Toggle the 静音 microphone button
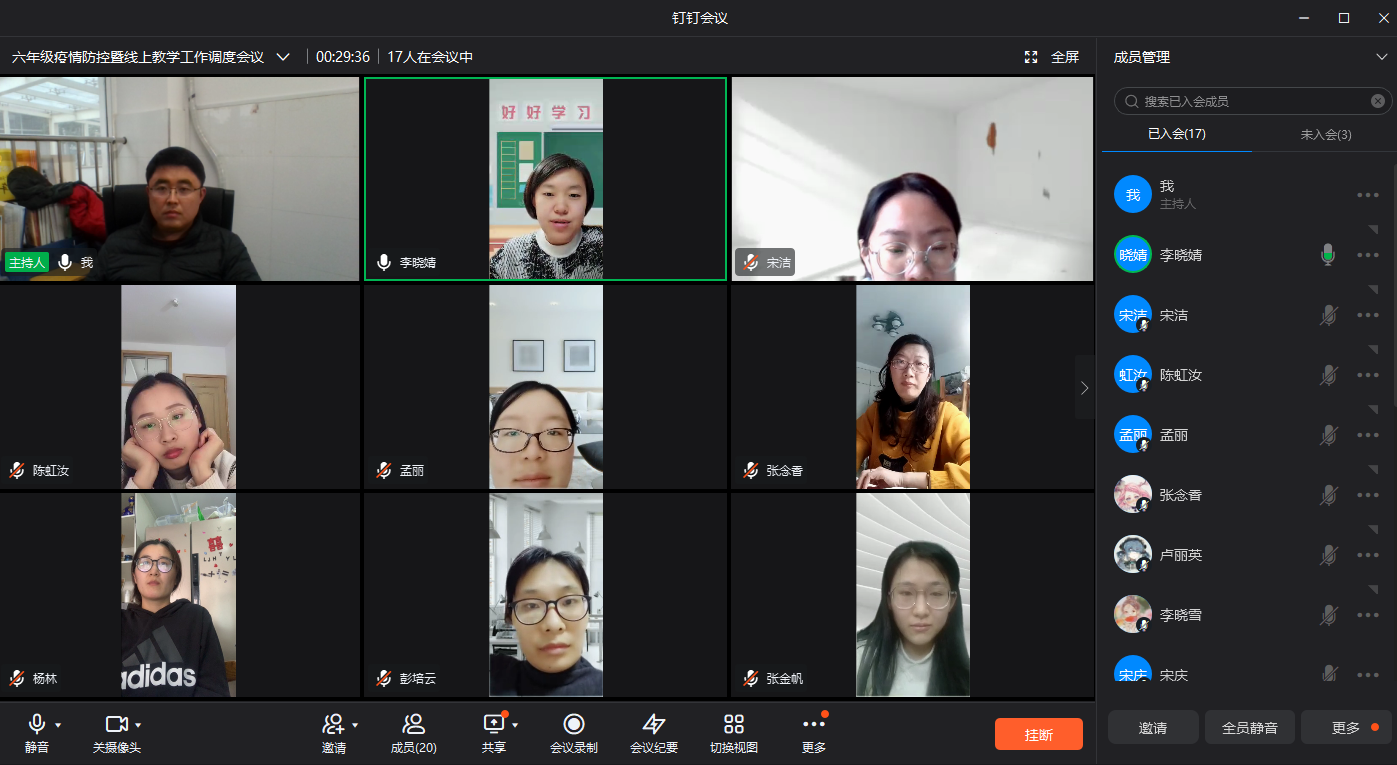The image size is (1397, 765). tap(37, 724)
